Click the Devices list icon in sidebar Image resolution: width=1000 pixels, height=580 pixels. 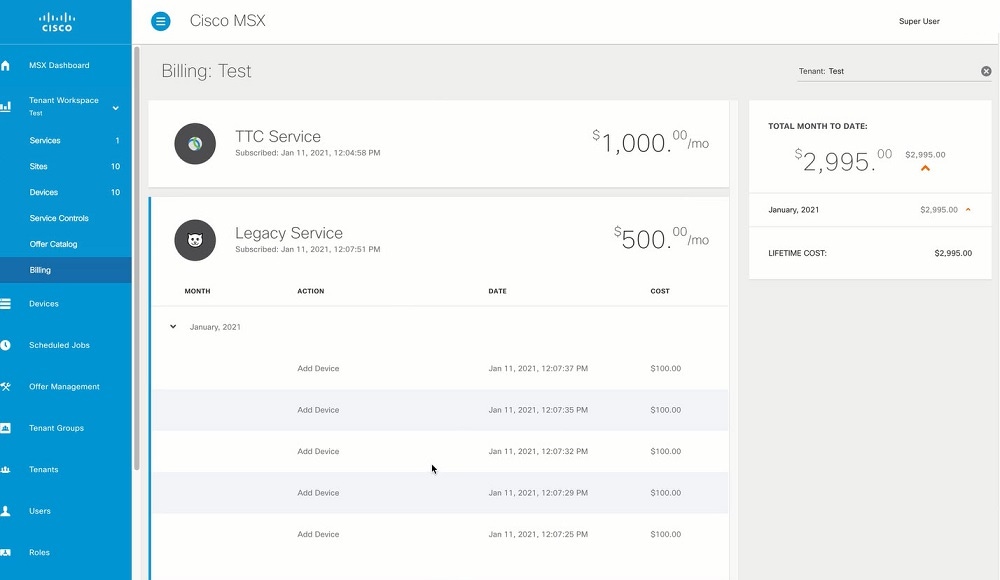pyautogui.click(x=5, y=304)
